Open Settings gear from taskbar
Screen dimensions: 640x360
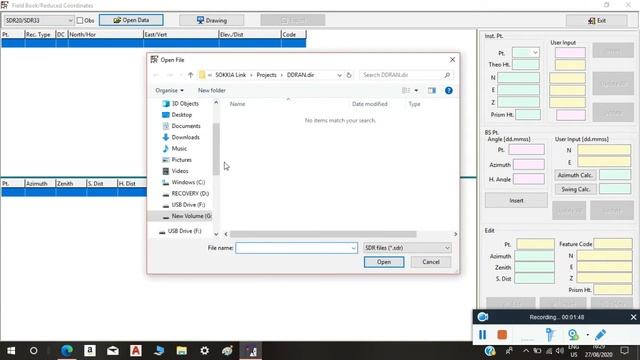[x=204, y=351]
